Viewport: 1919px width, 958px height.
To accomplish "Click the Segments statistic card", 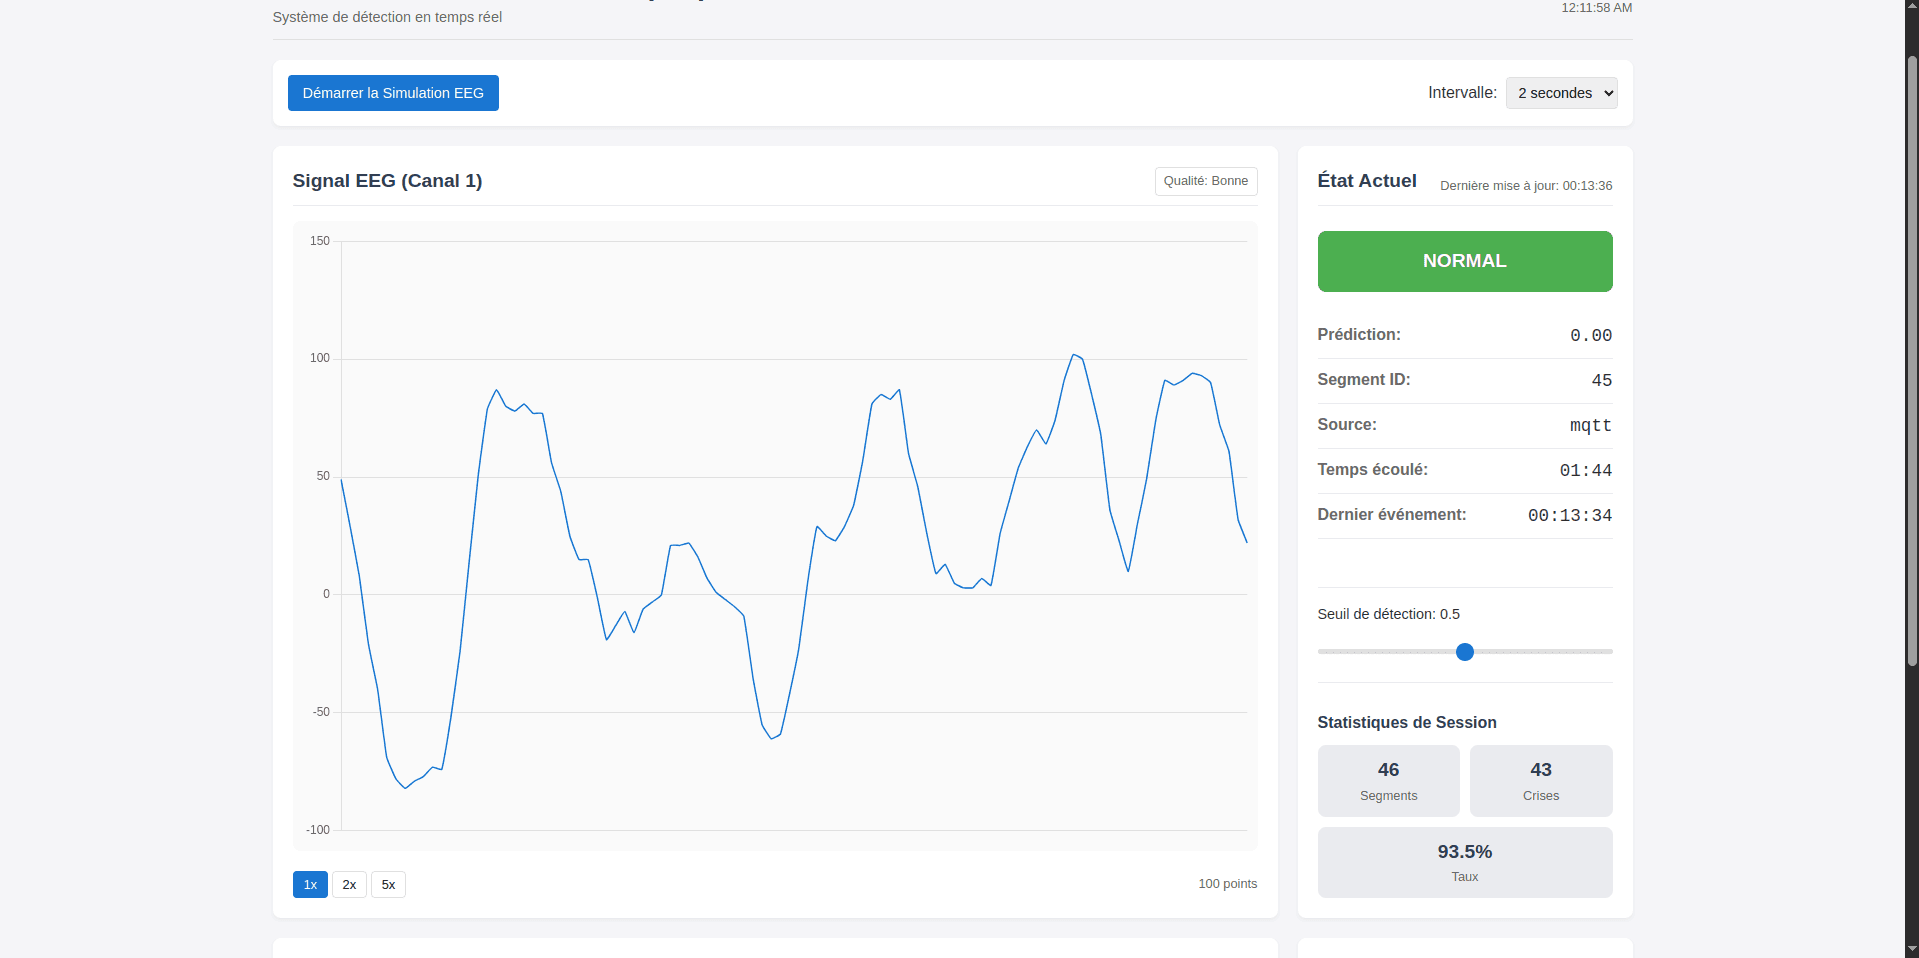I will (x=1388, y=781).
